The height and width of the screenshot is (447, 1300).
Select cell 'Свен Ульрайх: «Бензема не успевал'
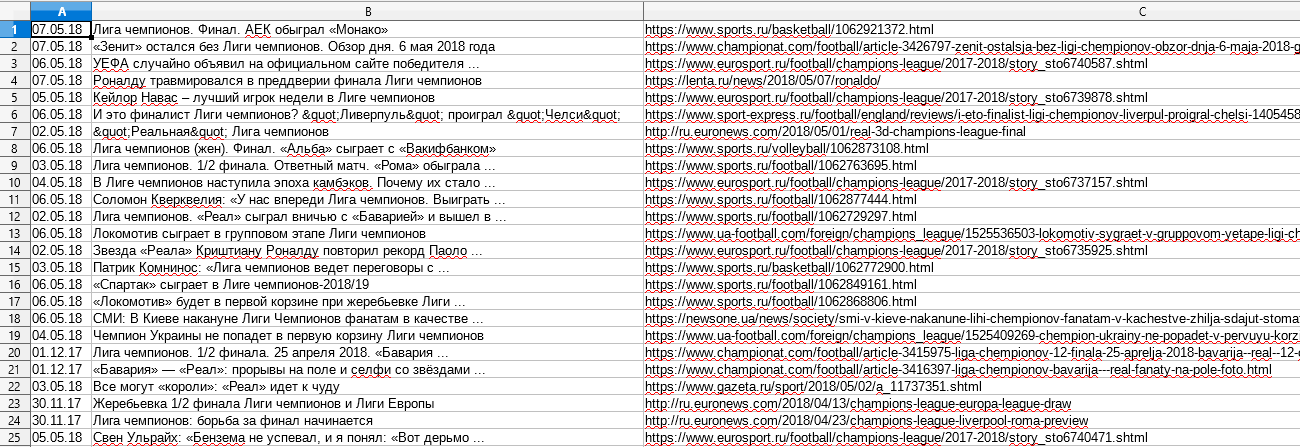[x=367, y=438]
